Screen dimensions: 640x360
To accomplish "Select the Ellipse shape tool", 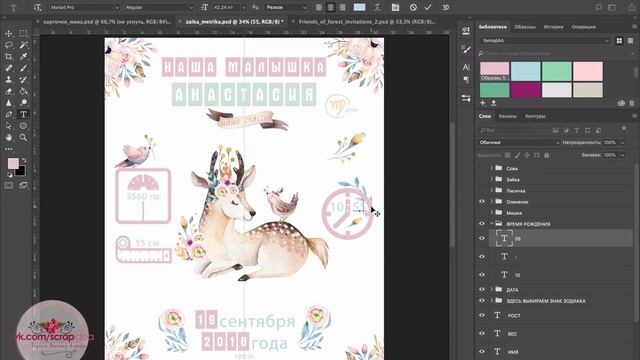I will [x=24, y=126].
